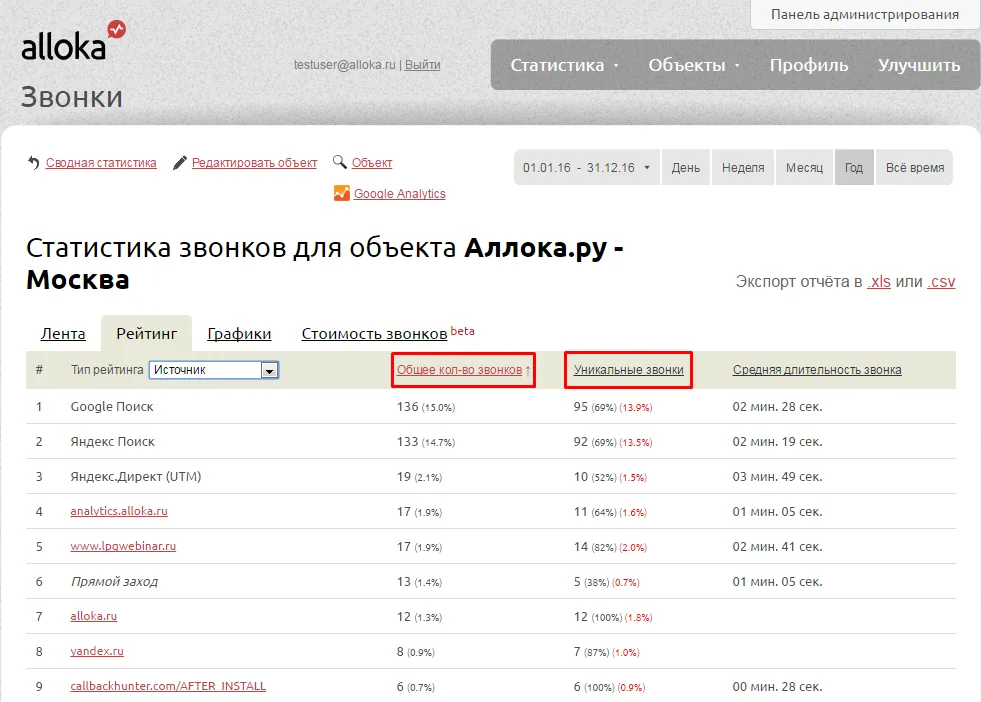Viewport: 981px width, 702px height.
Task: Select the Всё время period button
Action: coord(915,168)
